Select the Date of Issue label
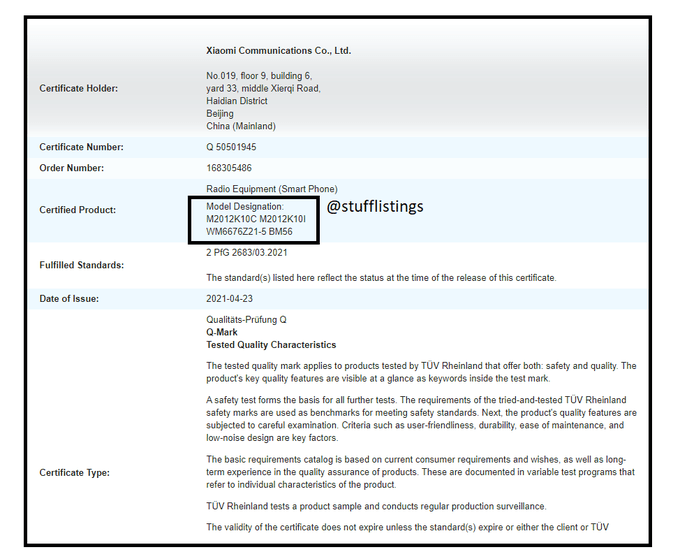The width and height of the screenshot is (680, 552). (x=69, y=299)
